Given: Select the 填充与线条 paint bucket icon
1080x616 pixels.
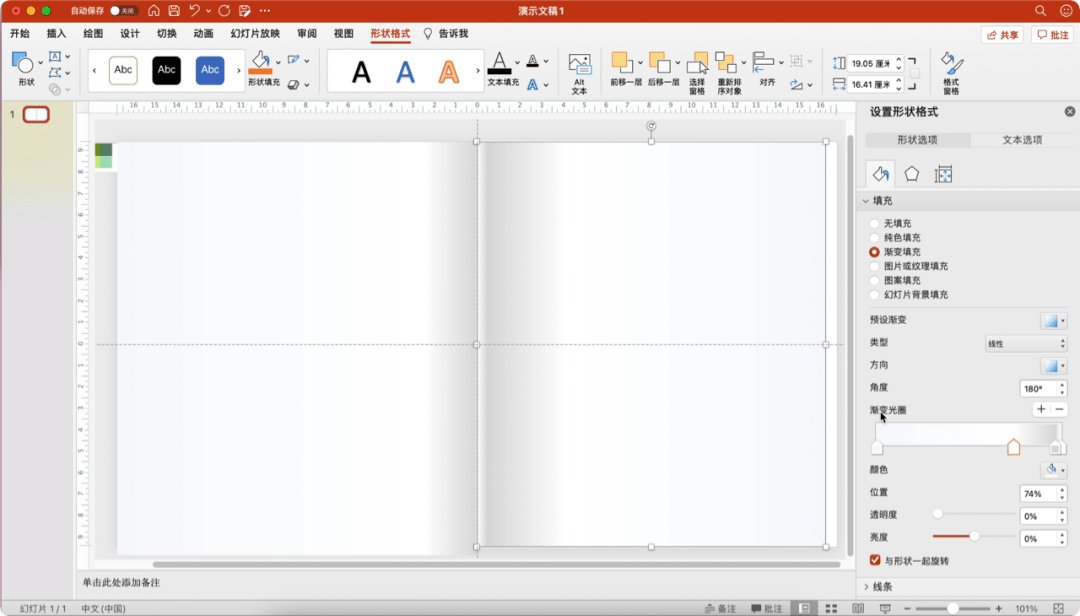Looking at the screenshot, I should coord(881,174).
